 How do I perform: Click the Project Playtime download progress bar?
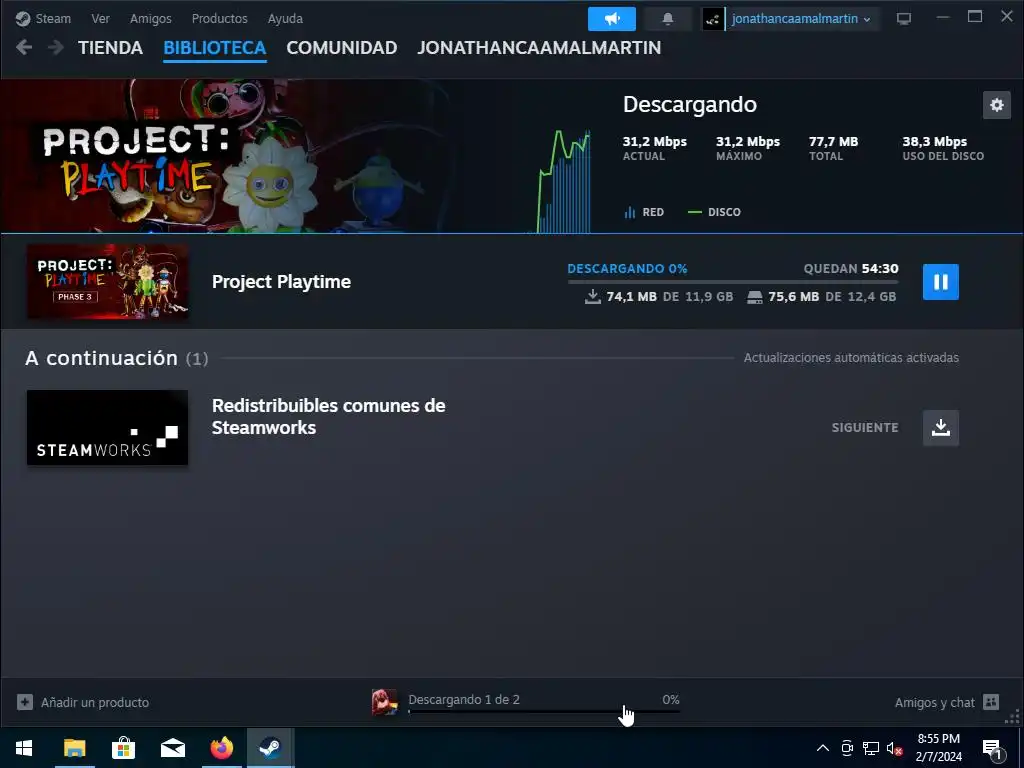(733, 281)
